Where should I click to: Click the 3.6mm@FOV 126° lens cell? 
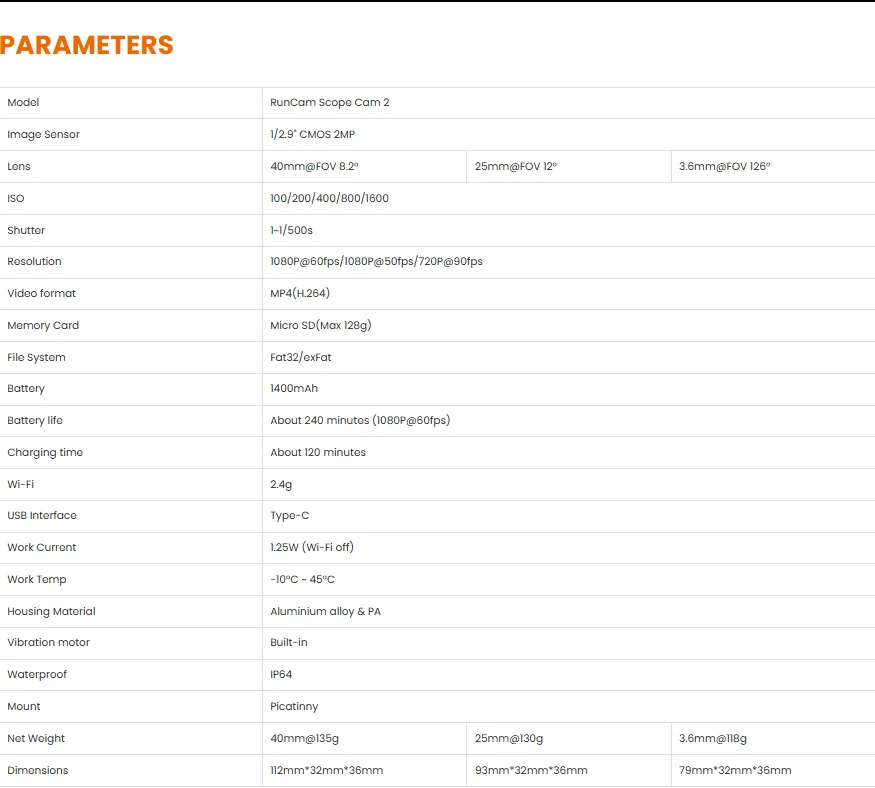pyautogui.click(x=724, y=166)
